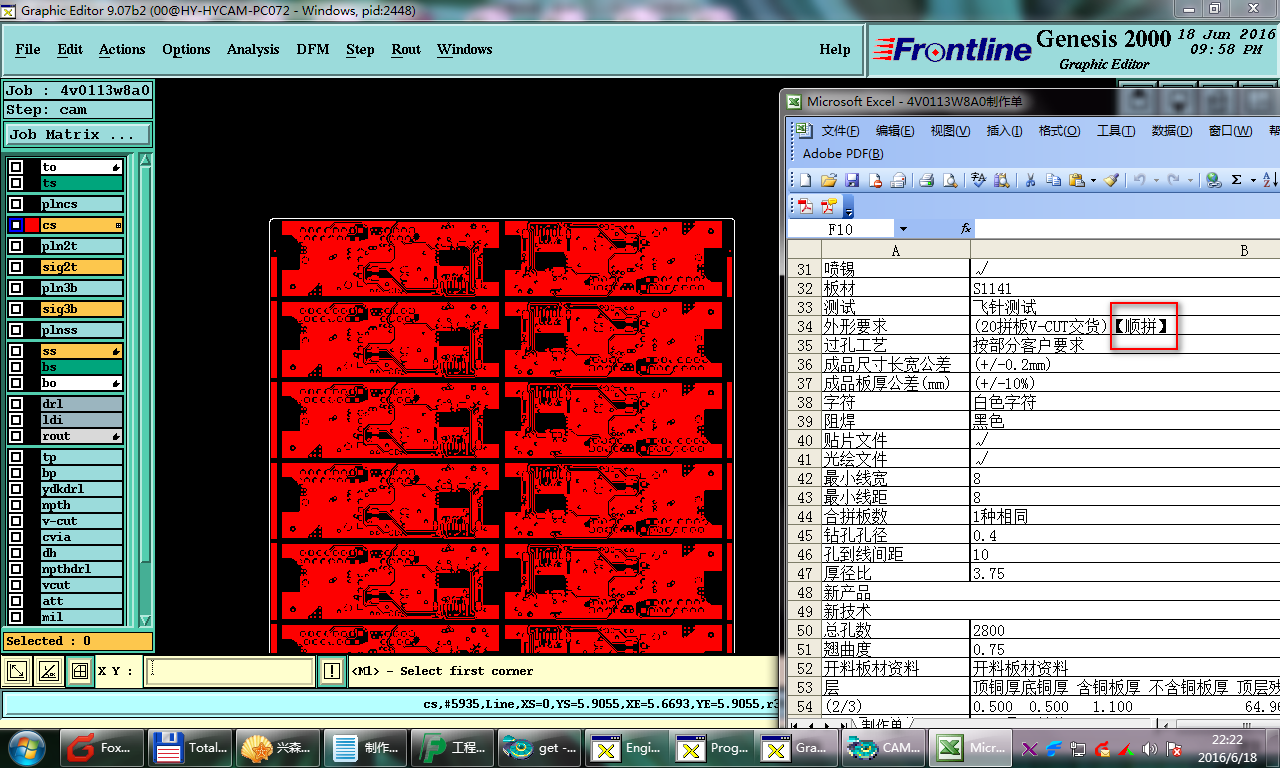Screen dimensions: 1280x768
Task: Click the 'v-cut' layer name button
Action: tap(82, 521)
